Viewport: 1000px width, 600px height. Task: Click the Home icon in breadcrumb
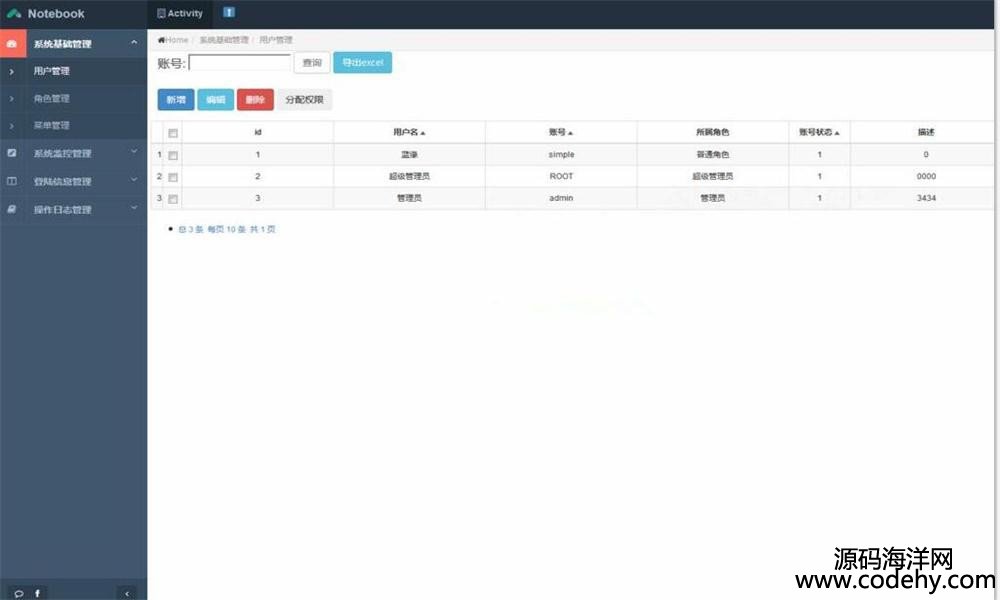coord(161,40)
